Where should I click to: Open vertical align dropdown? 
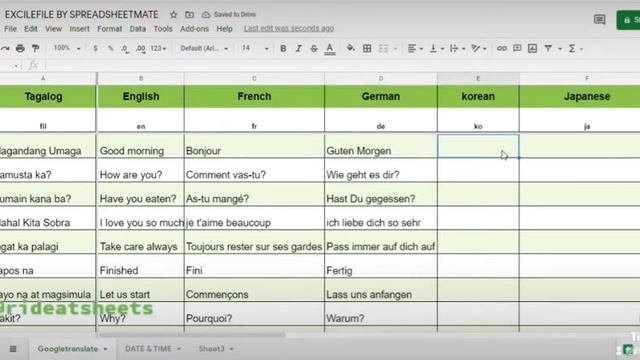click(x=436, y=49)
